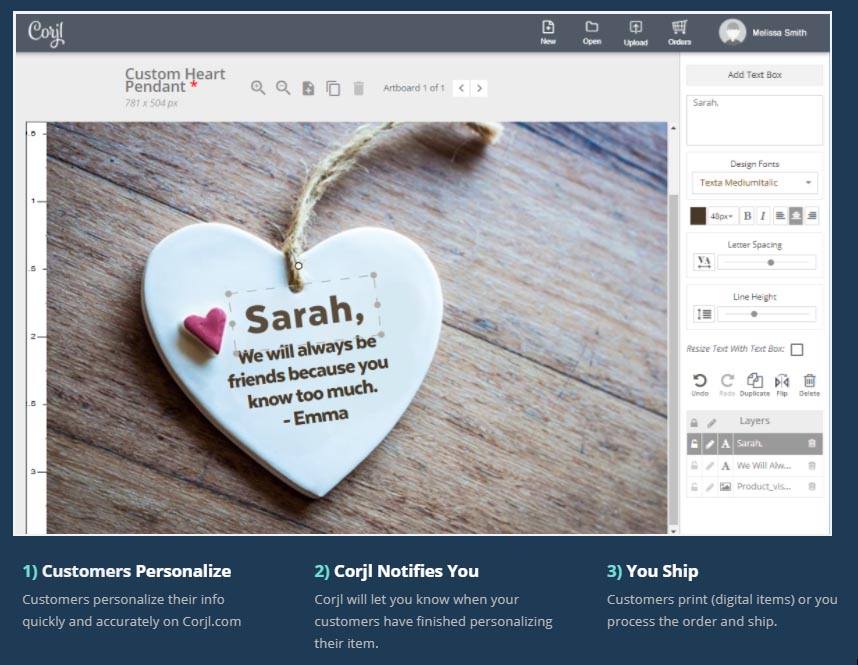Click the header lock icon in Layers
The height and width of the screenshot is (665, 858).
tap(694, 423)
